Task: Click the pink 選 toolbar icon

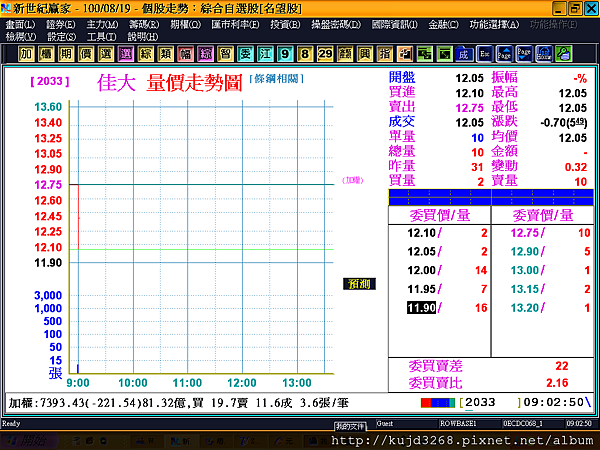Action: click(x=126, y=54)
